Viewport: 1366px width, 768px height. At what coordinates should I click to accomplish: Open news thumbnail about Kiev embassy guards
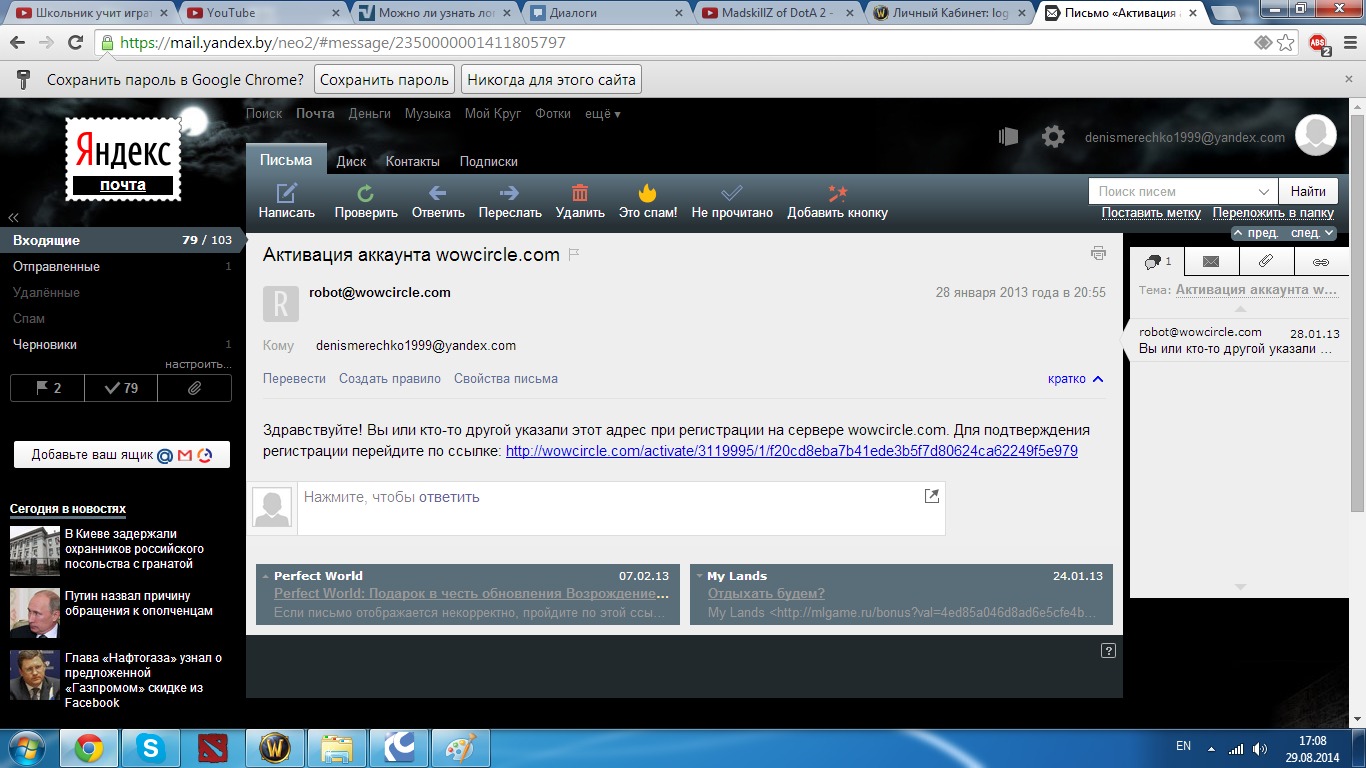pos(35,551)
